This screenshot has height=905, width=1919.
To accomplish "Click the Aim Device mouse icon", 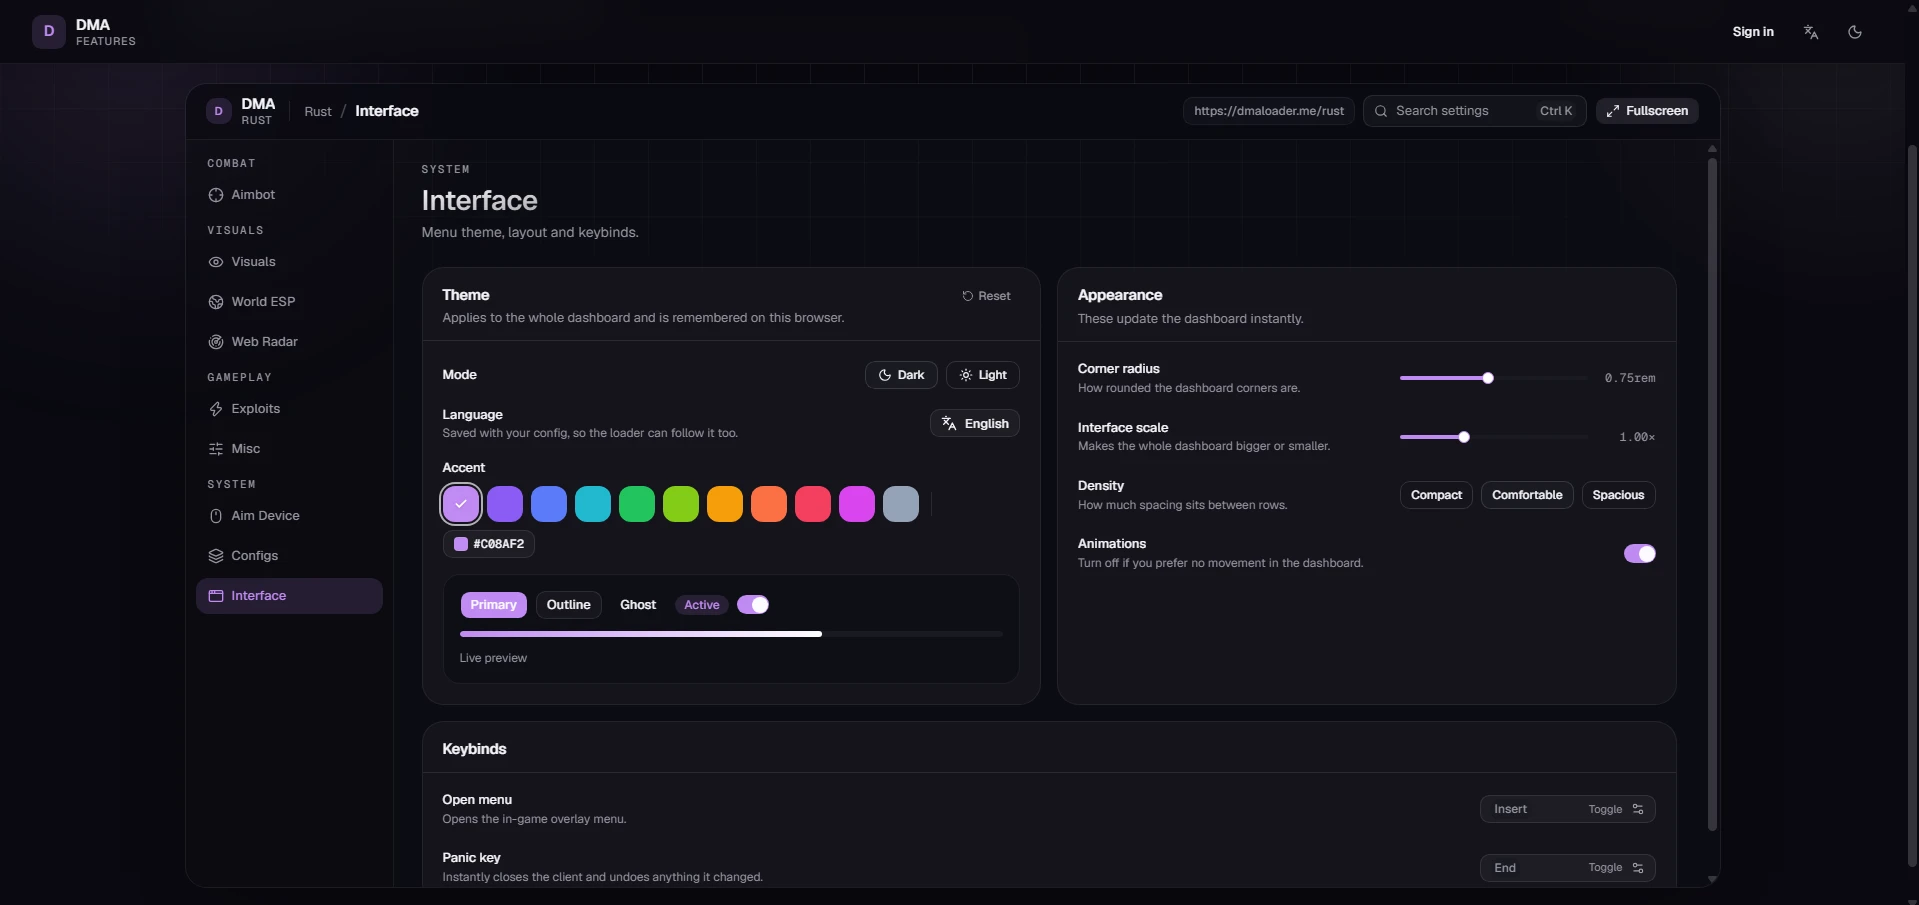I will coord(216,516).
